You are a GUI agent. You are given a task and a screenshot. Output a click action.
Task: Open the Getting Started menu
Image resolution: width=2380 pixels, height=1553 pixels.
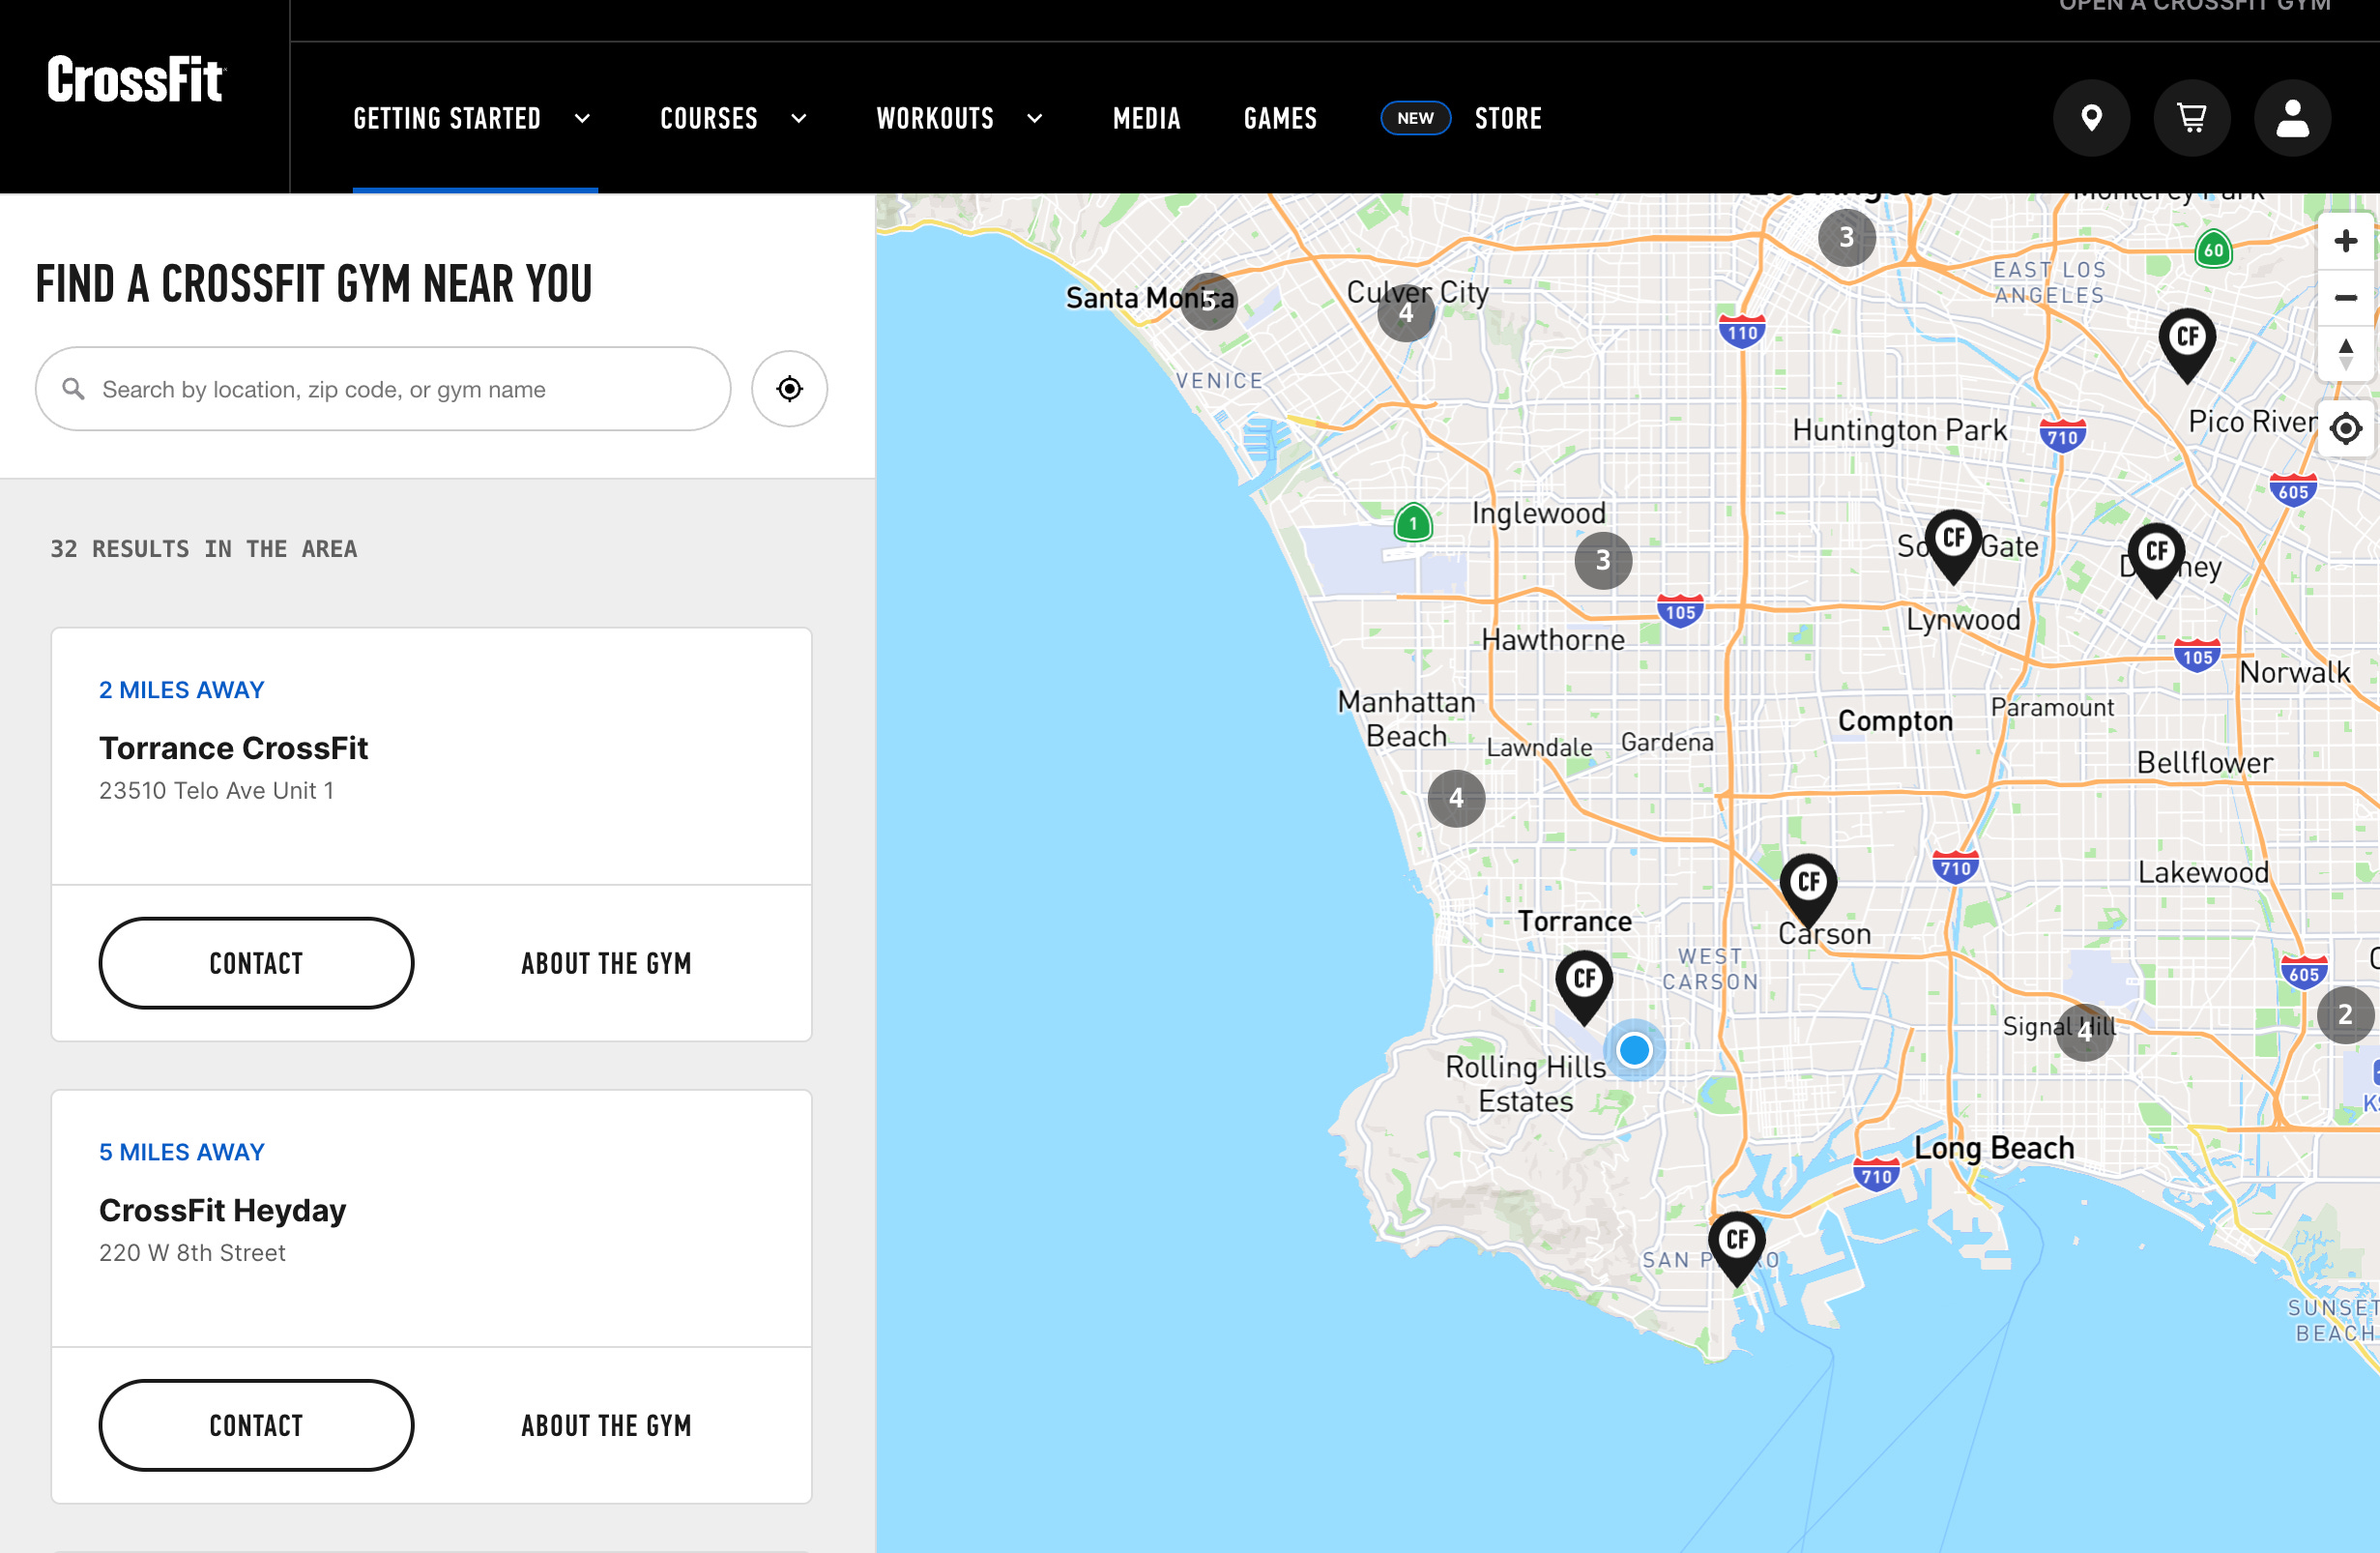pyautogui.click(x=447, y=118)
